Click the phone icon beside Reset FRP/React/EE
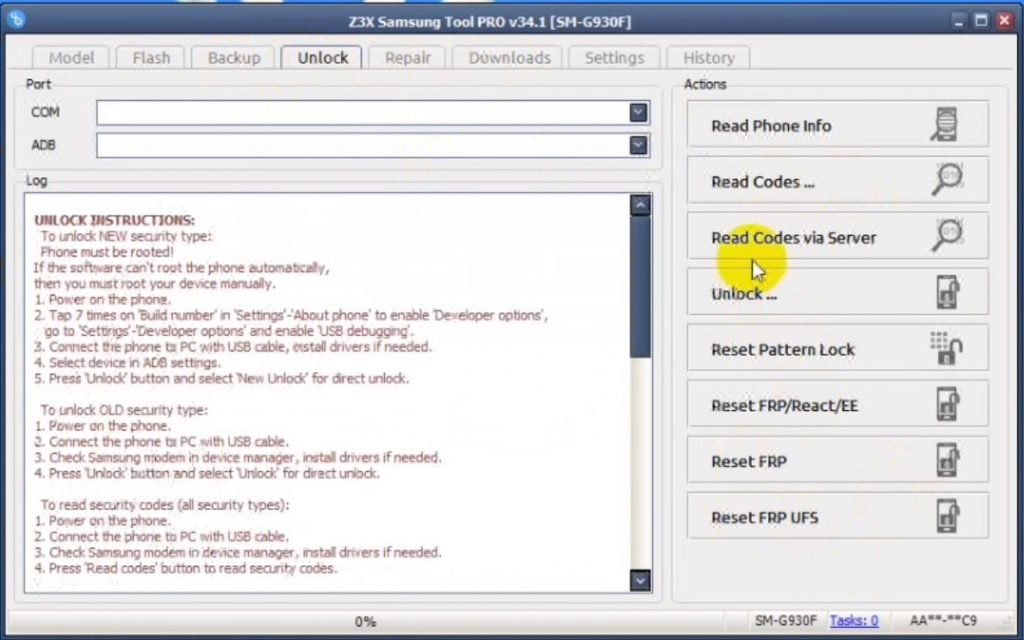Screen dimensions: 1024x640 pos(946,405)
